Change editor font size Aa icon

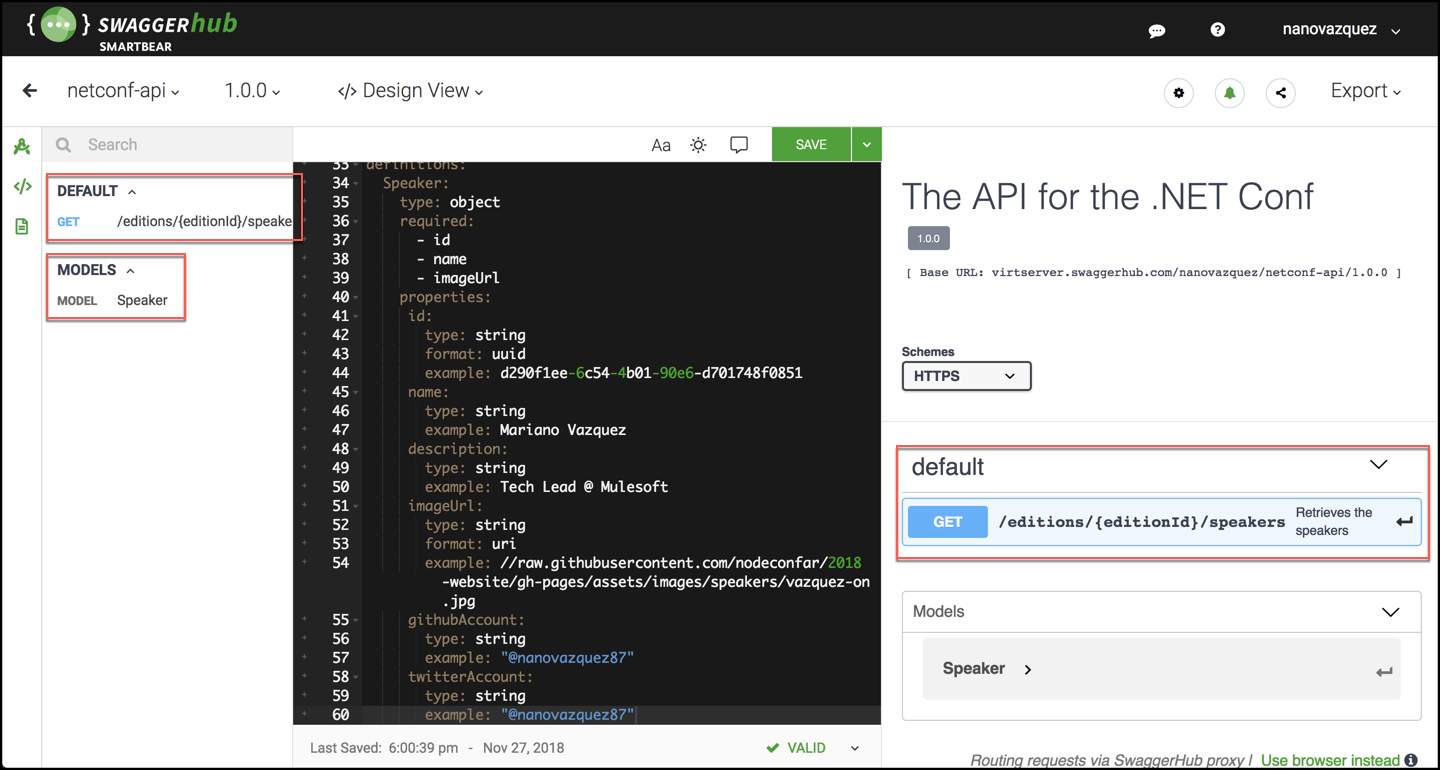click(x=661, y=145)
